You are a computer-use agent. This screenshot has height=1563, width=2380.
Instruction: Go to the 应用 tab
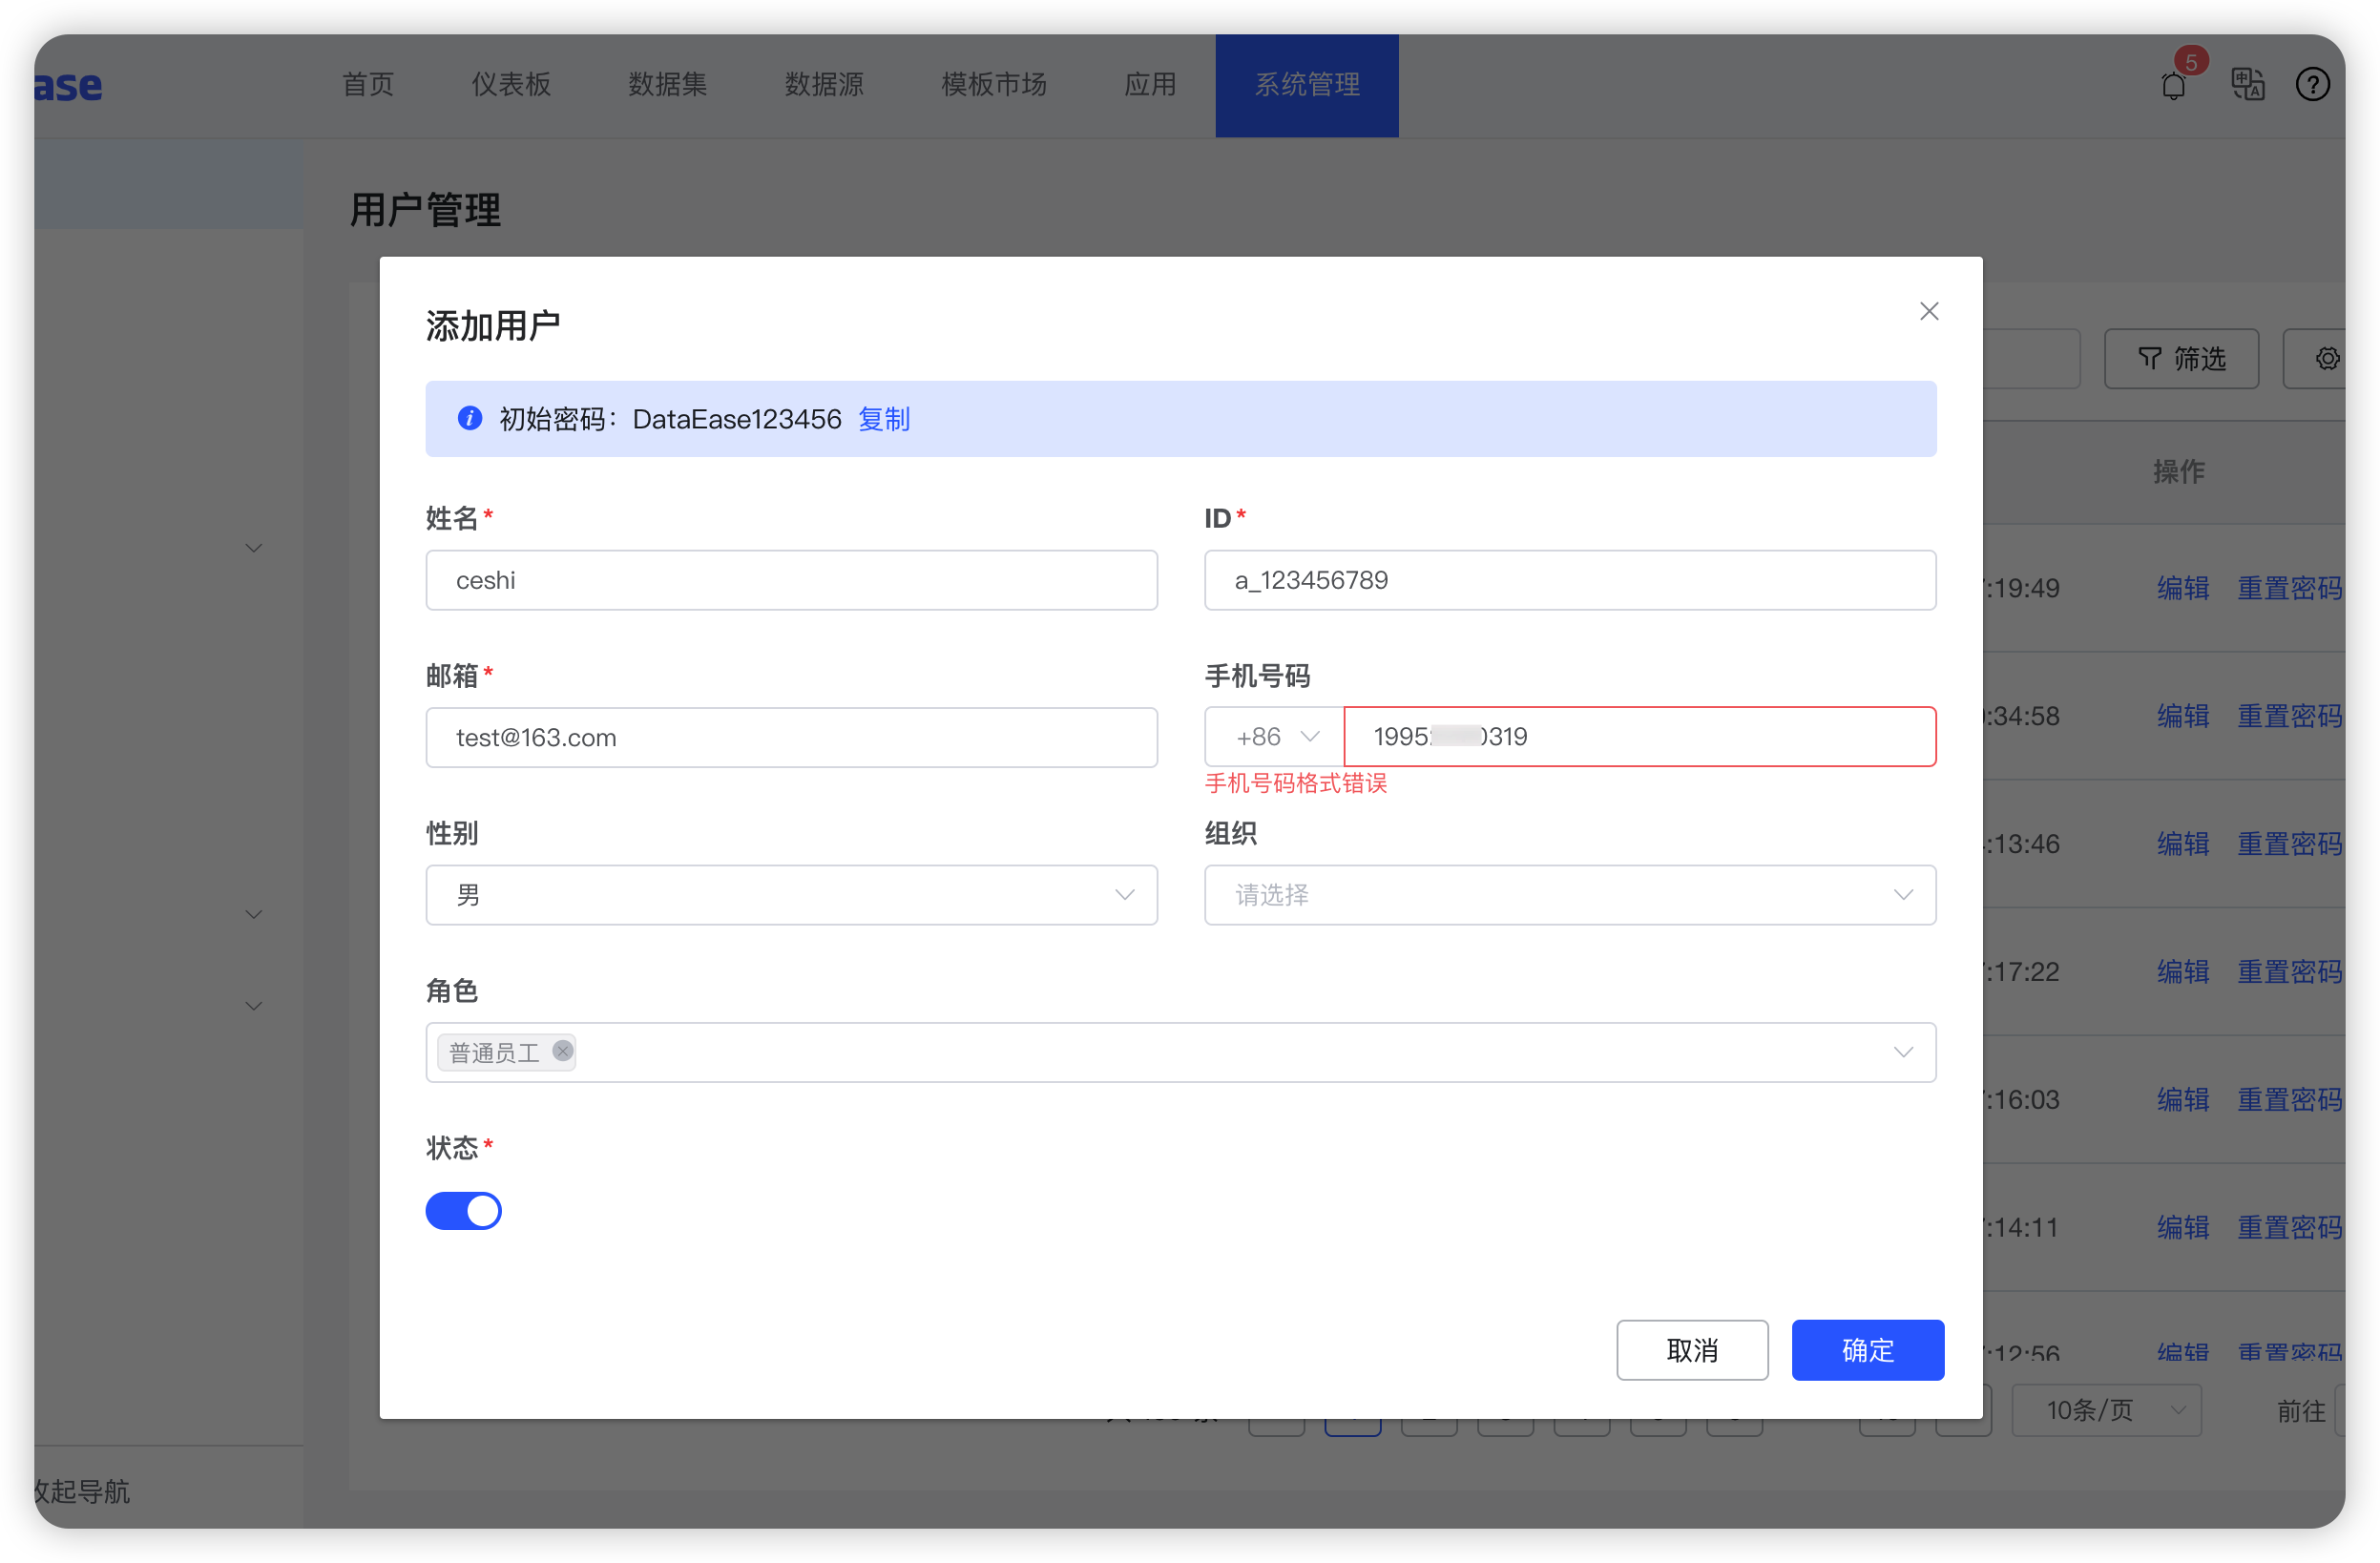(x=1150, y=85)
